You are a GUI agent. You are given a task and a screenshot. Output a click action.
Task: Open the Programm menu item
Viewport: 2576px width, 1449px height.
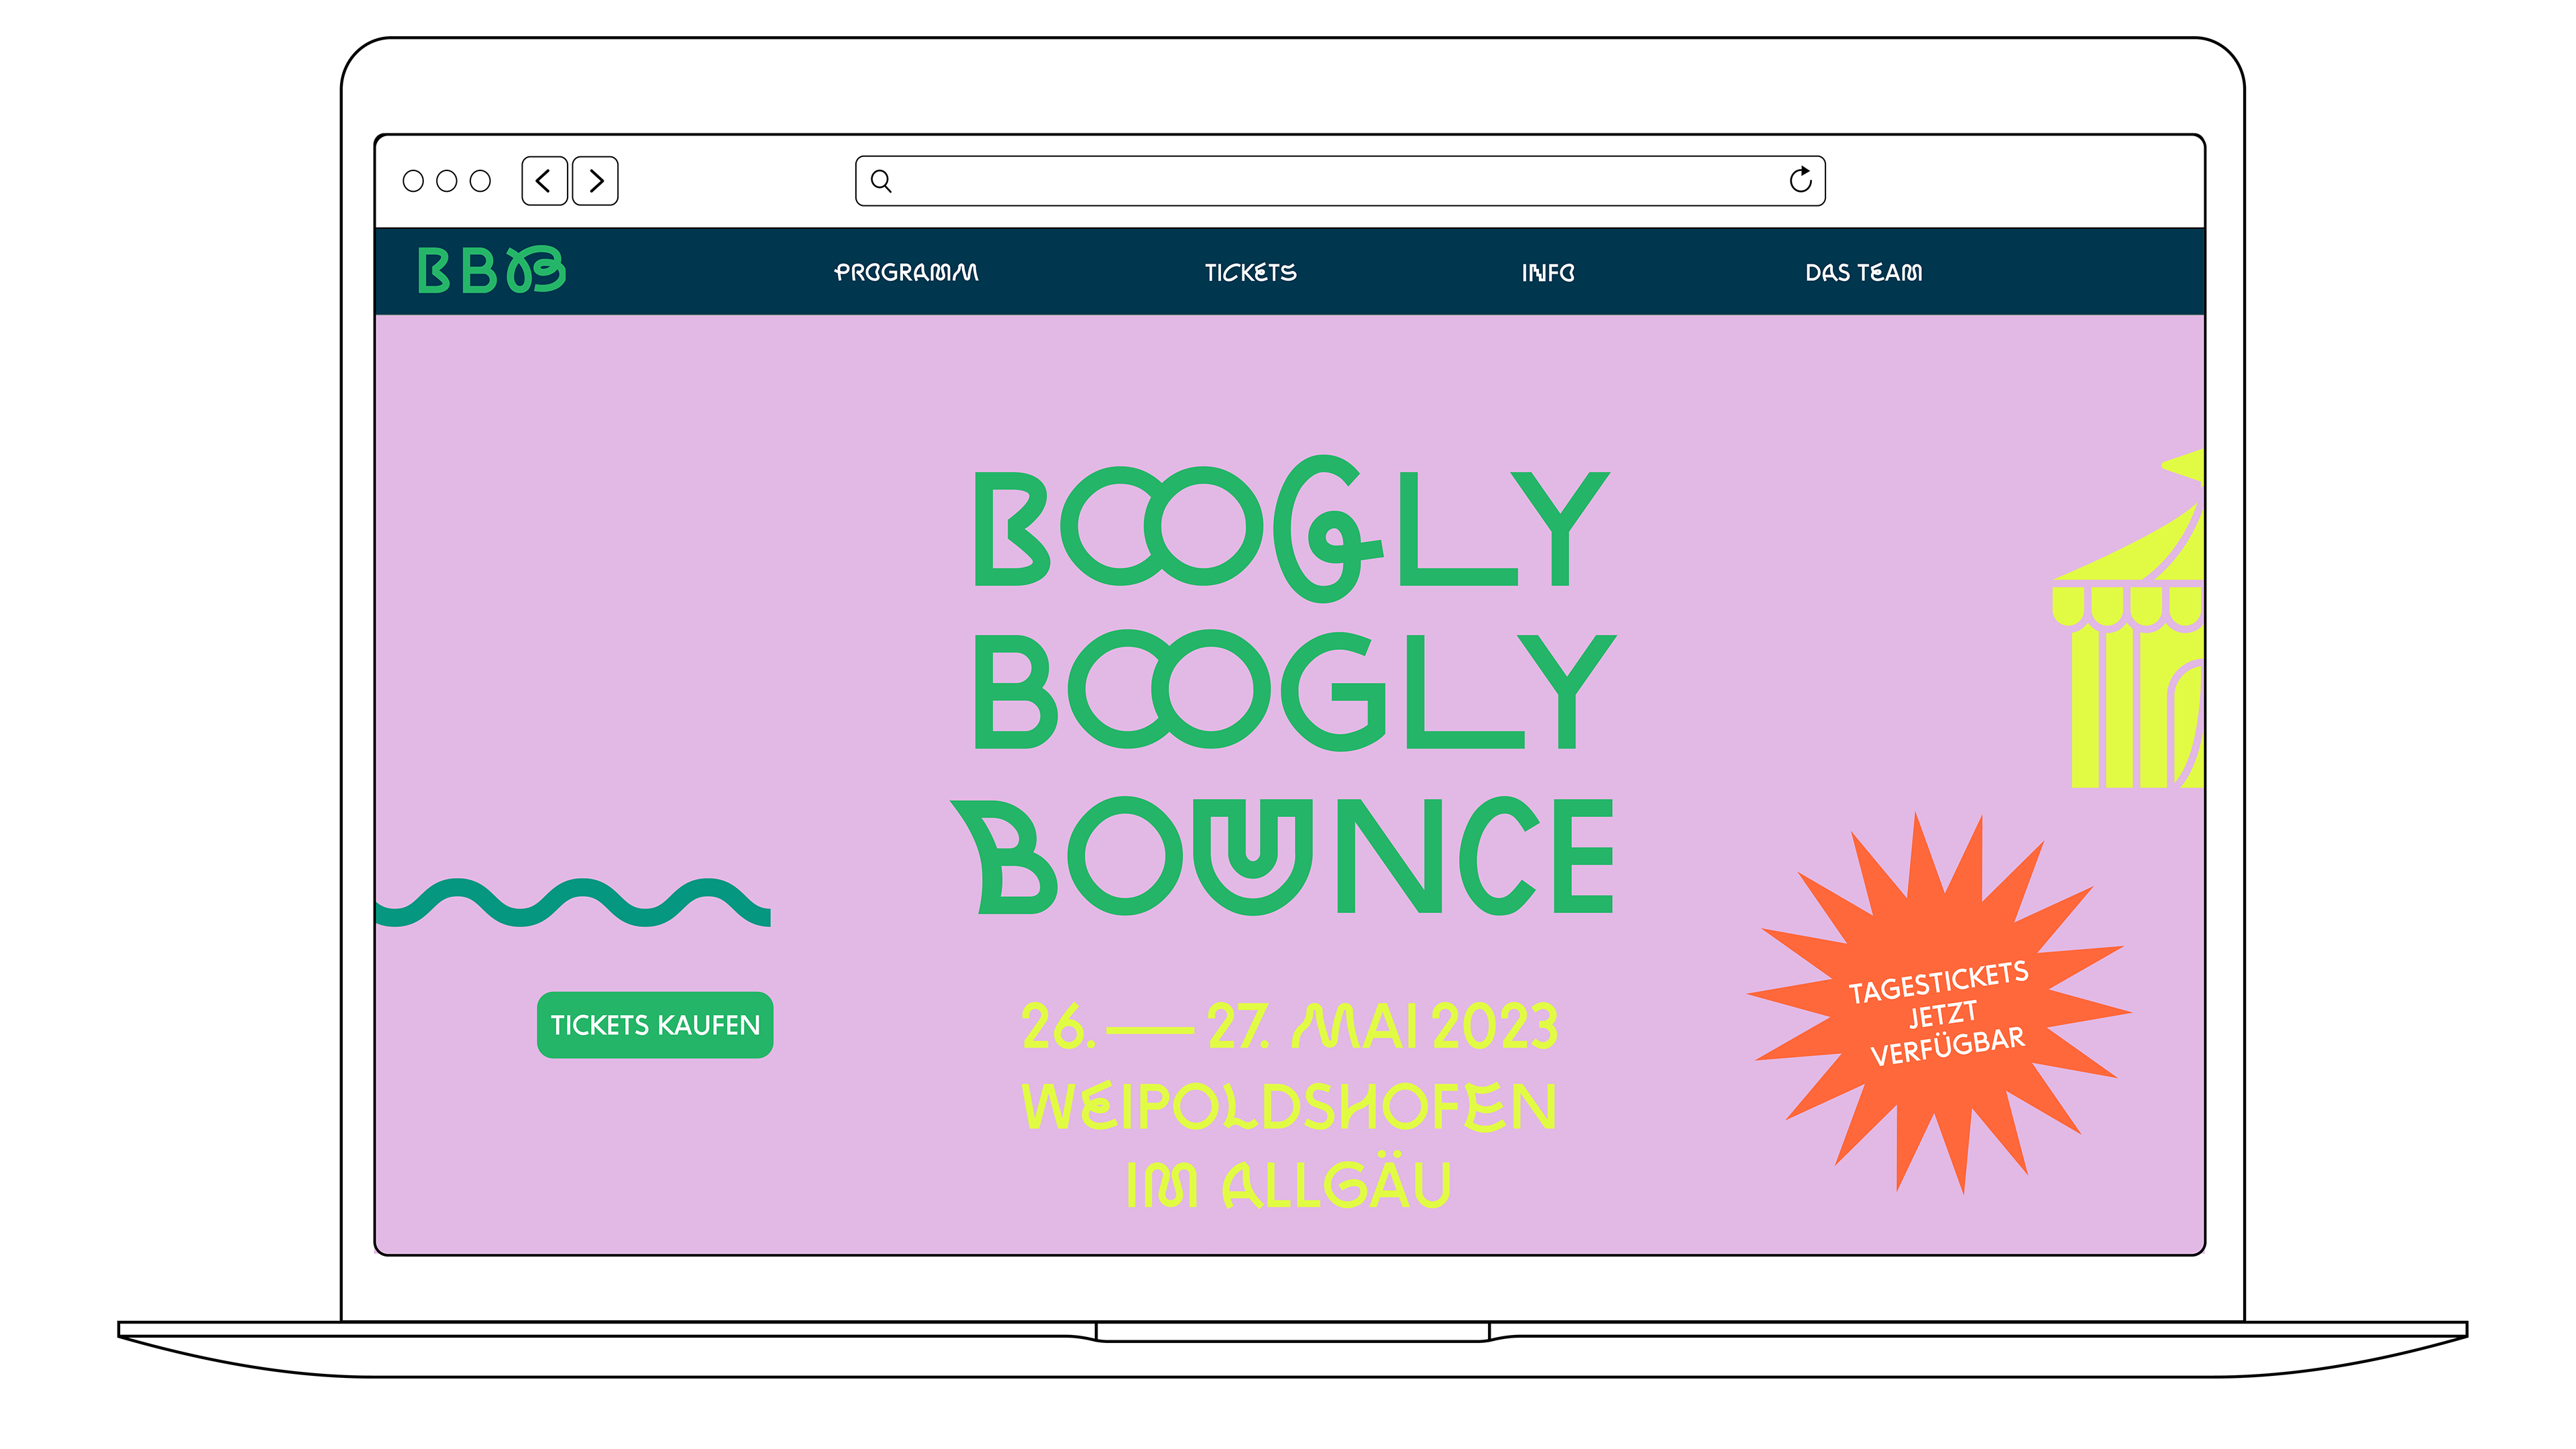click(x=906, y=273)
